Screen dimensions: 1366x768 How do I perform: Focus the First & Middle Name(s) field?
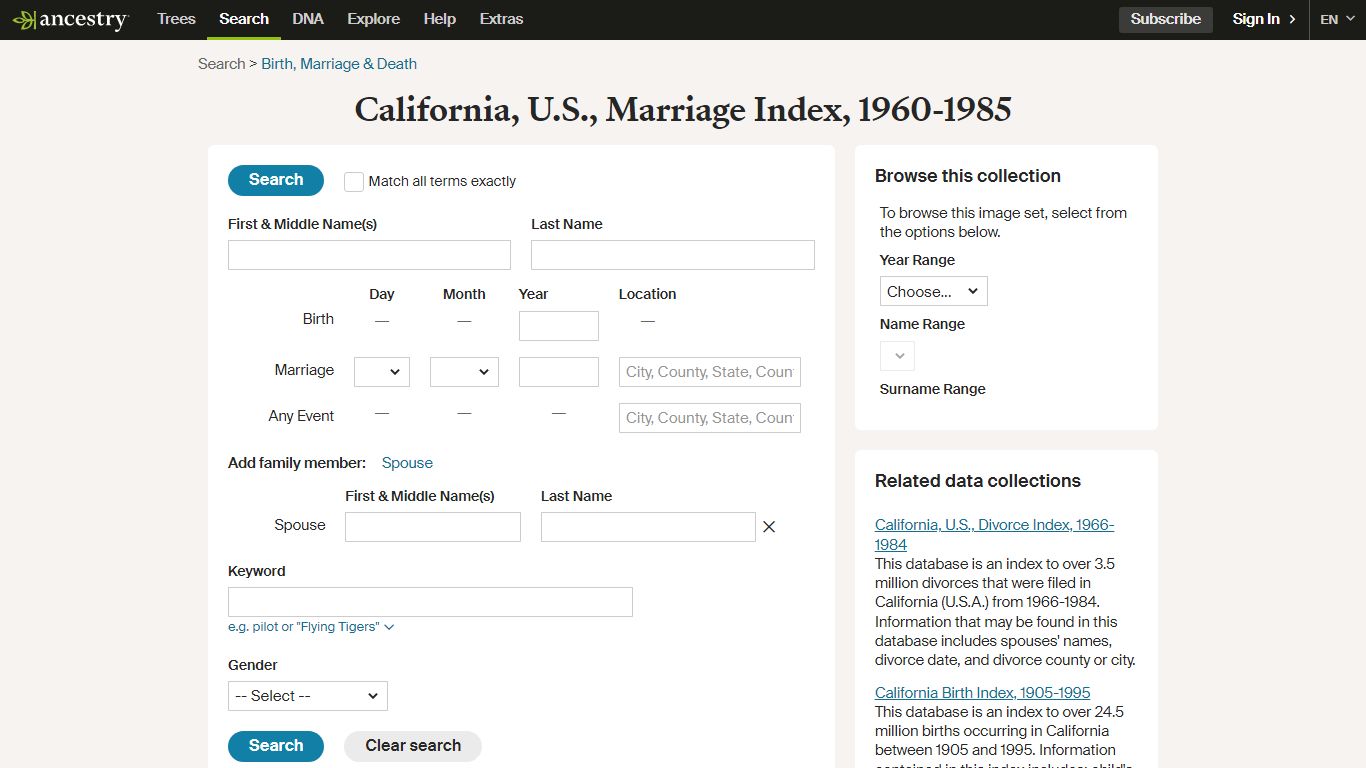pos(369,255)
